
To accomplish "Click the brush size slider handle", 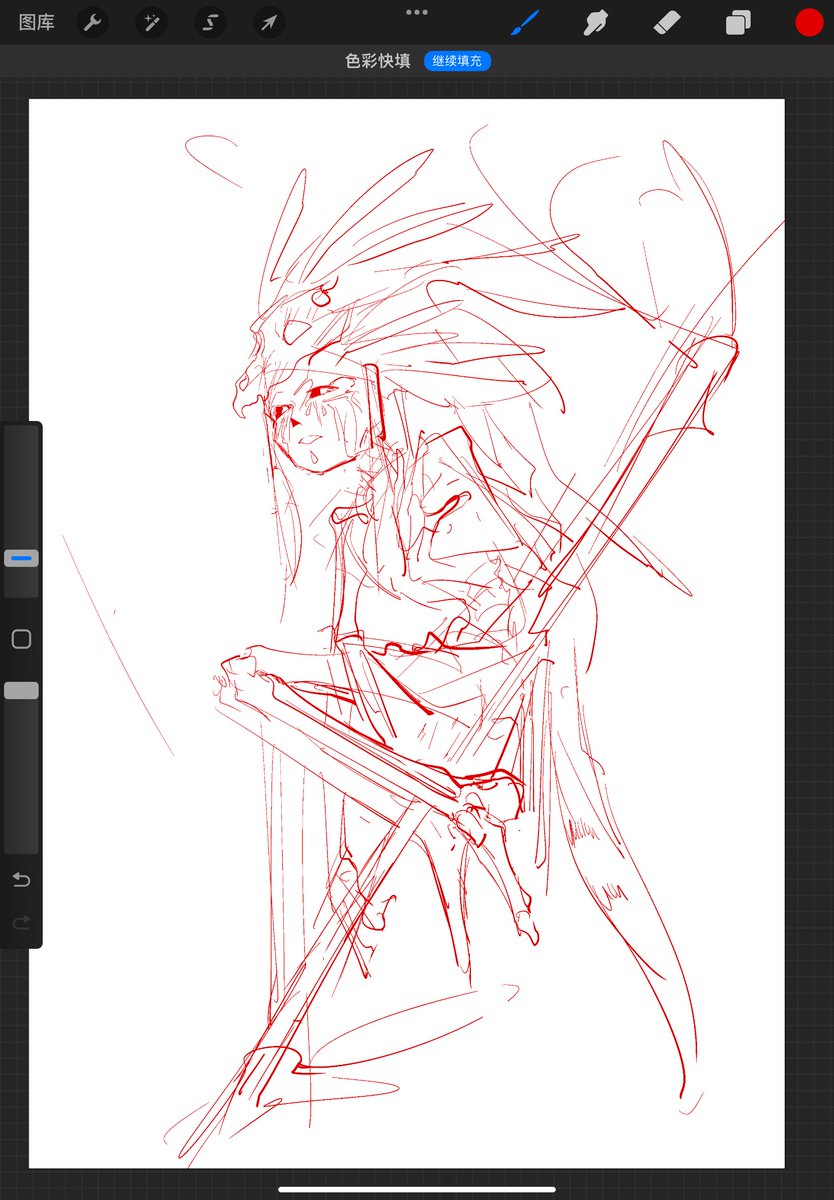I will (x=21, y=558).
